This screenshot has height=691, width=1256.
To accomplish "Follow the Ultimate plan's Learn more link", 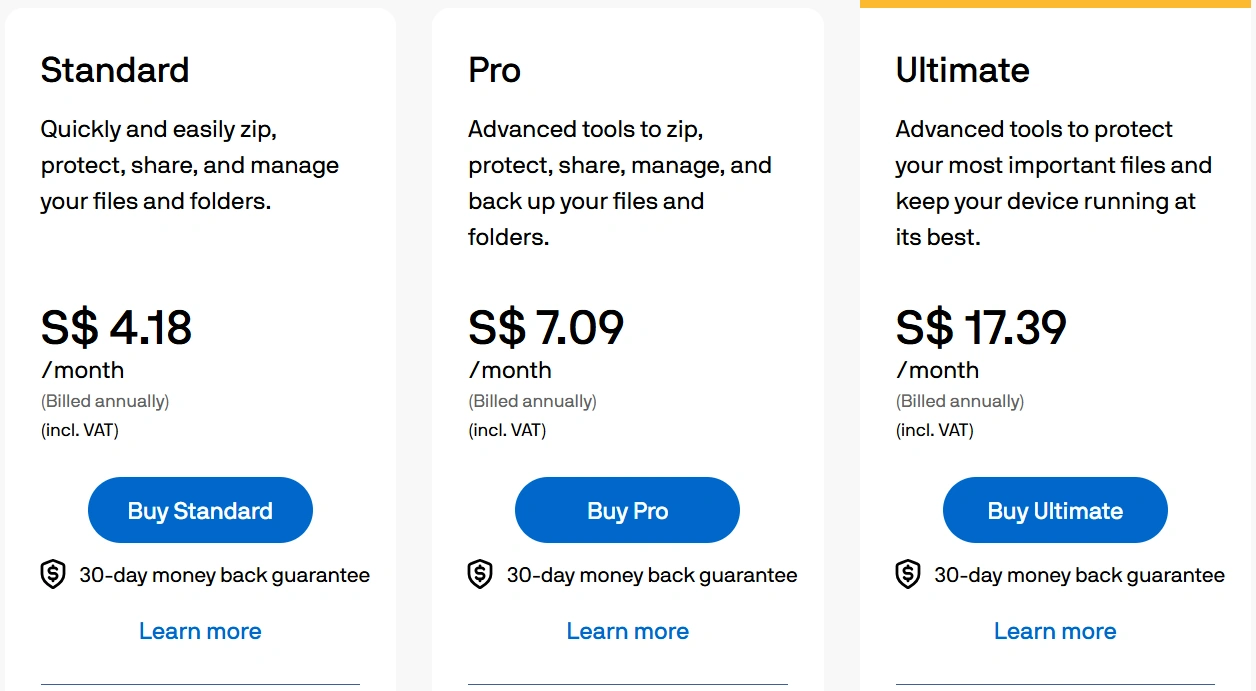I will 1055,631.
